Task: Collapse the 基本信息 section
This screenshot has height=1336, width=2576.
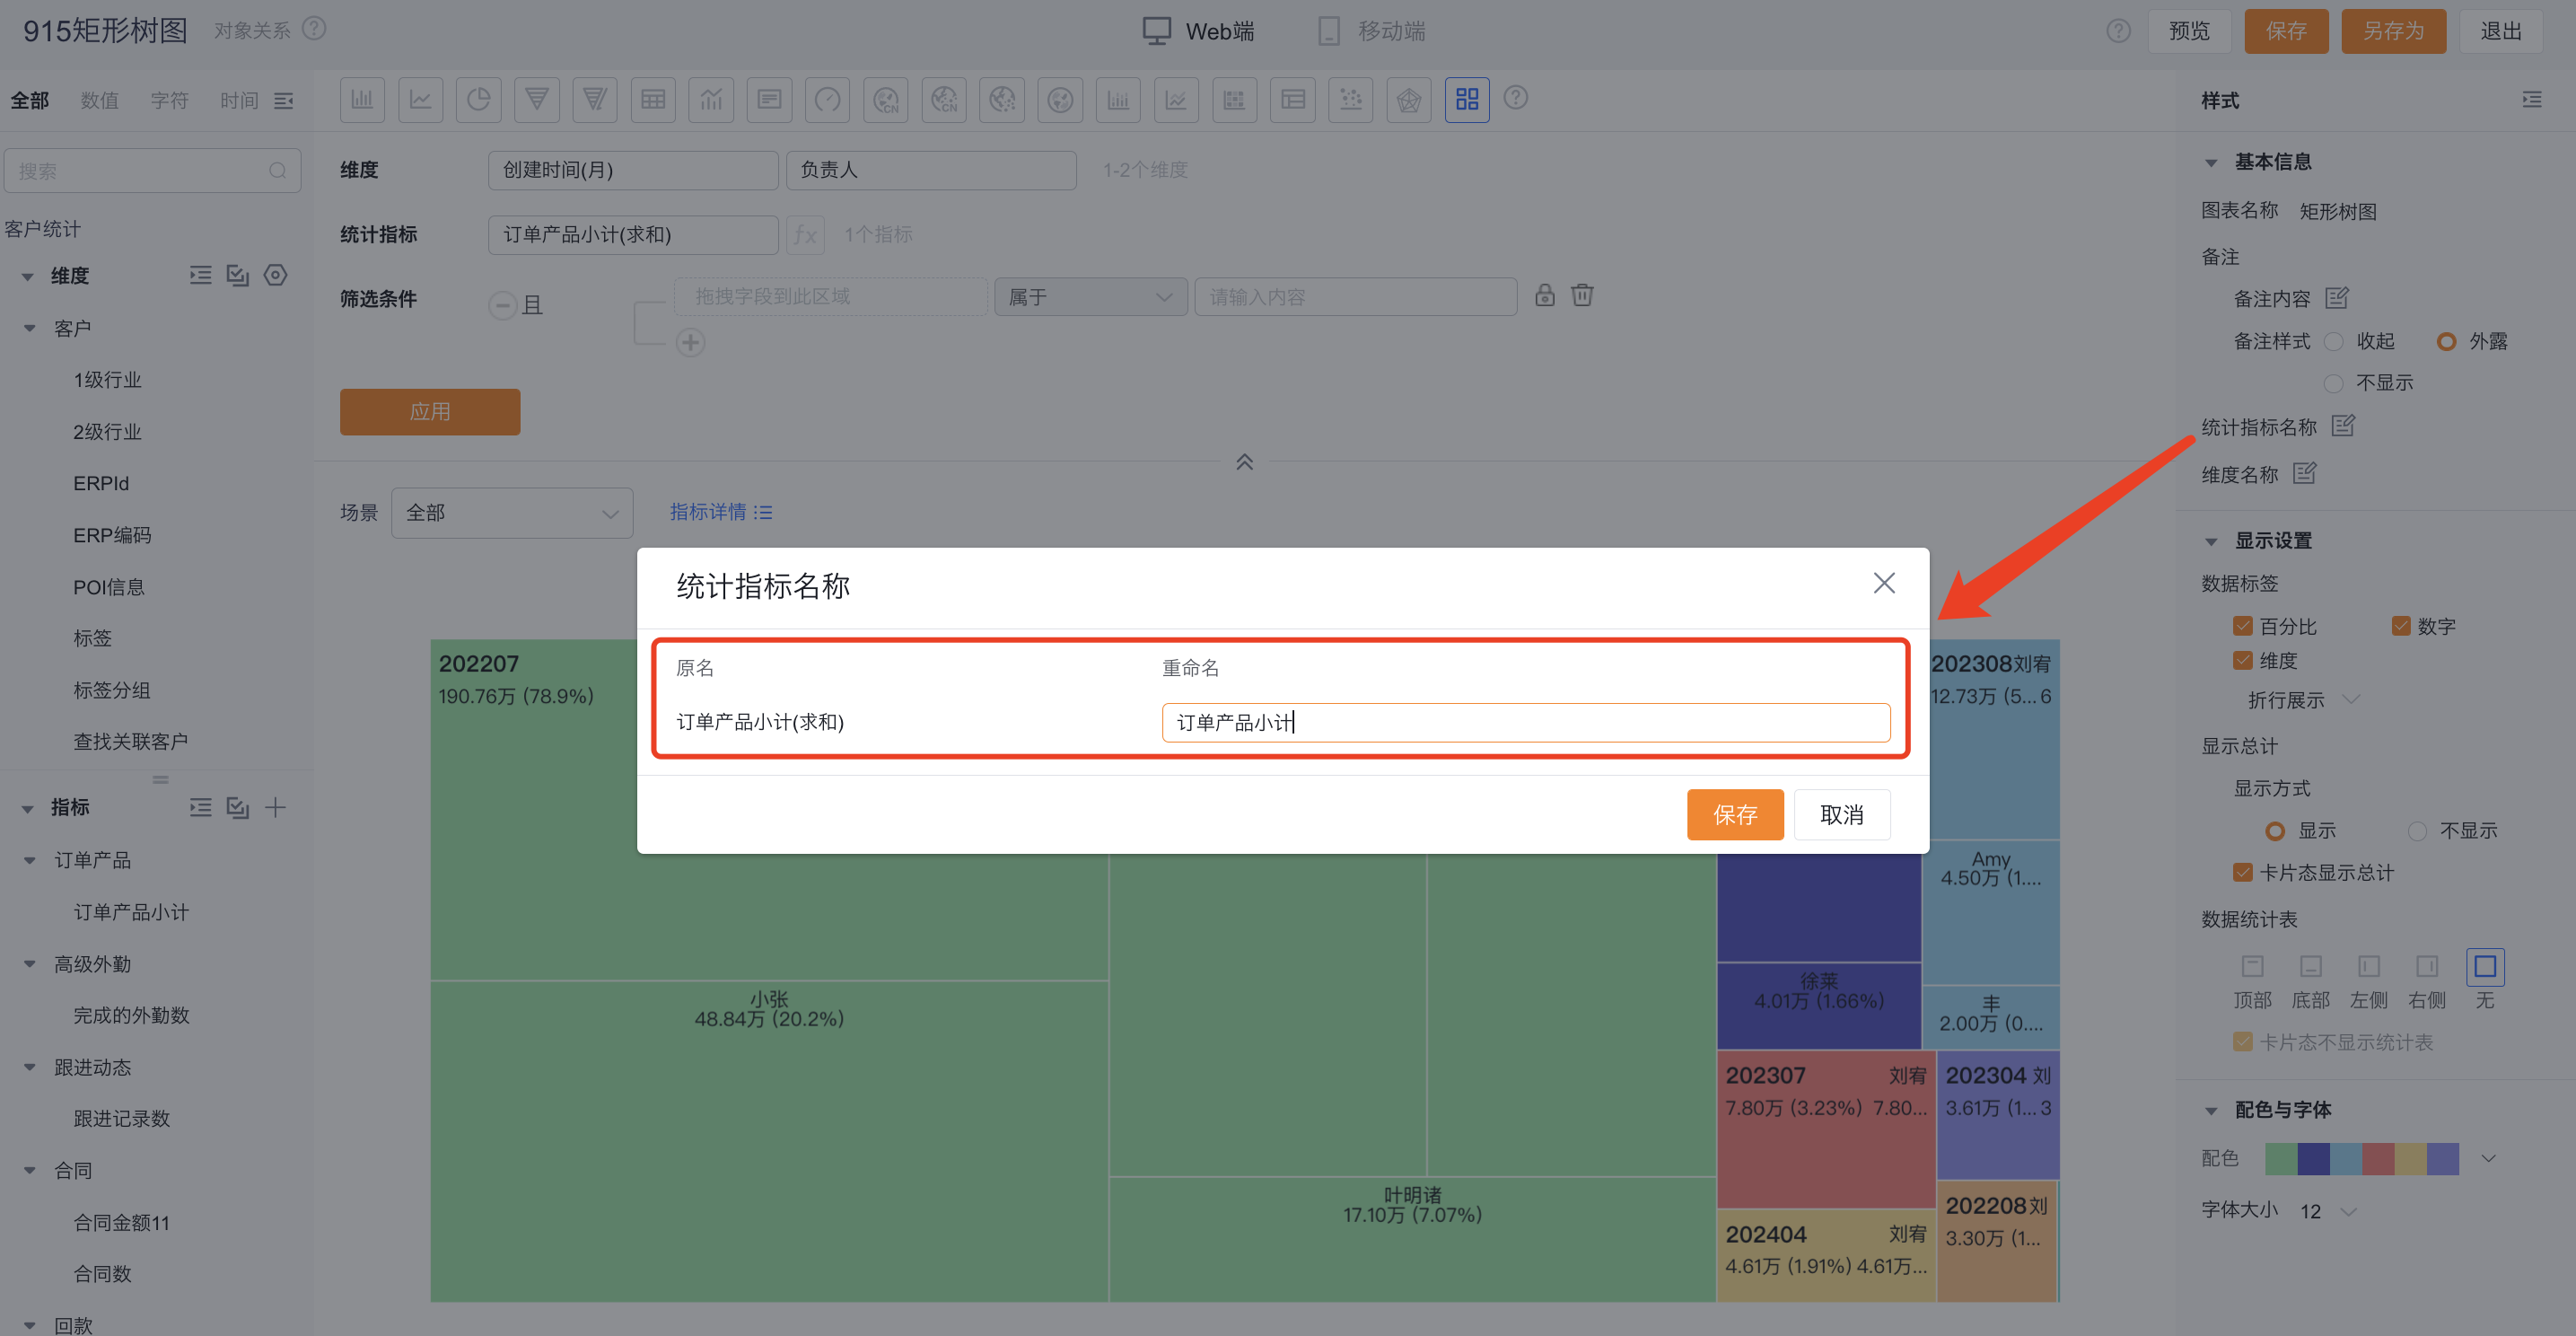Action: [x=2211, y=162]
